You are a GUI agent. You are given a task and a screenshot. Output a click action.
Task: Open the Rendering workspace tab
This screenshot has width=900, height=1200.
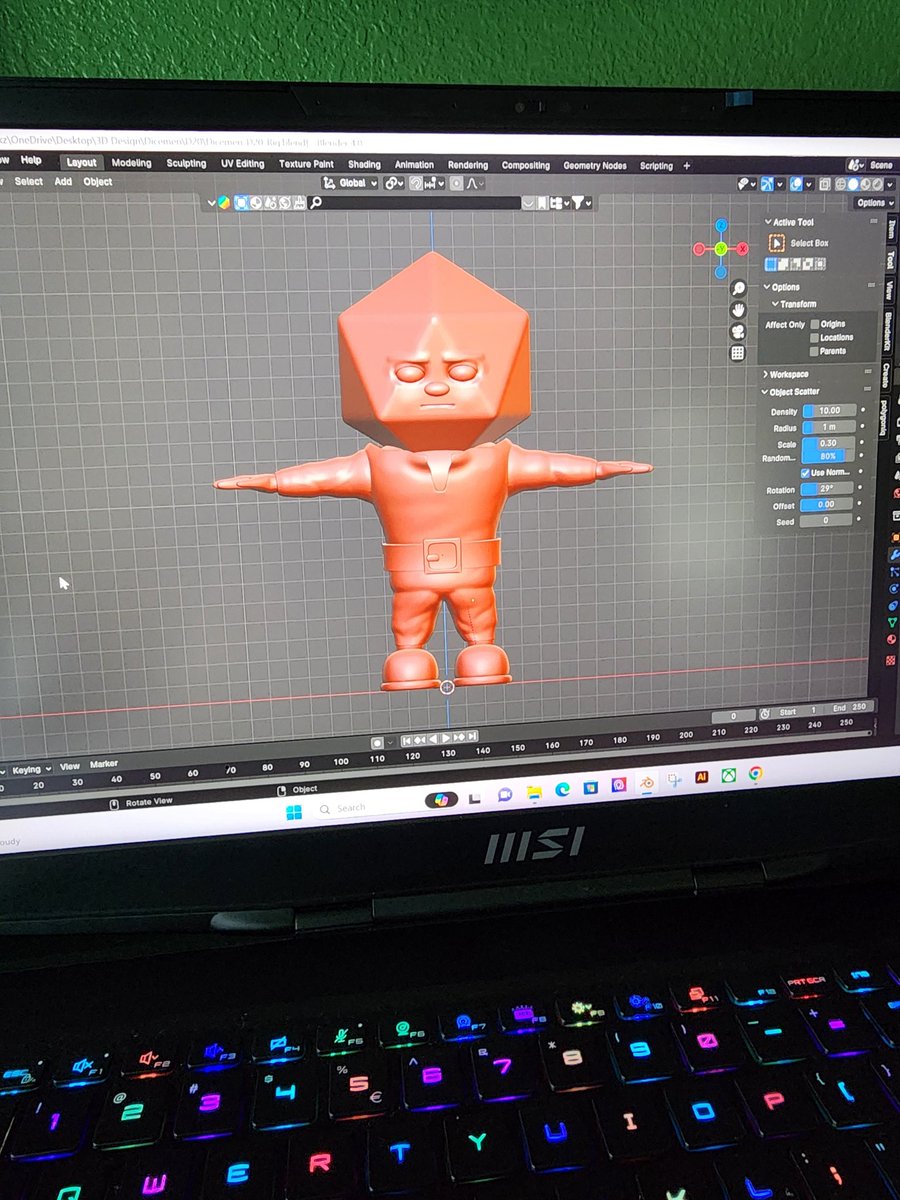[x=468, y=165]
